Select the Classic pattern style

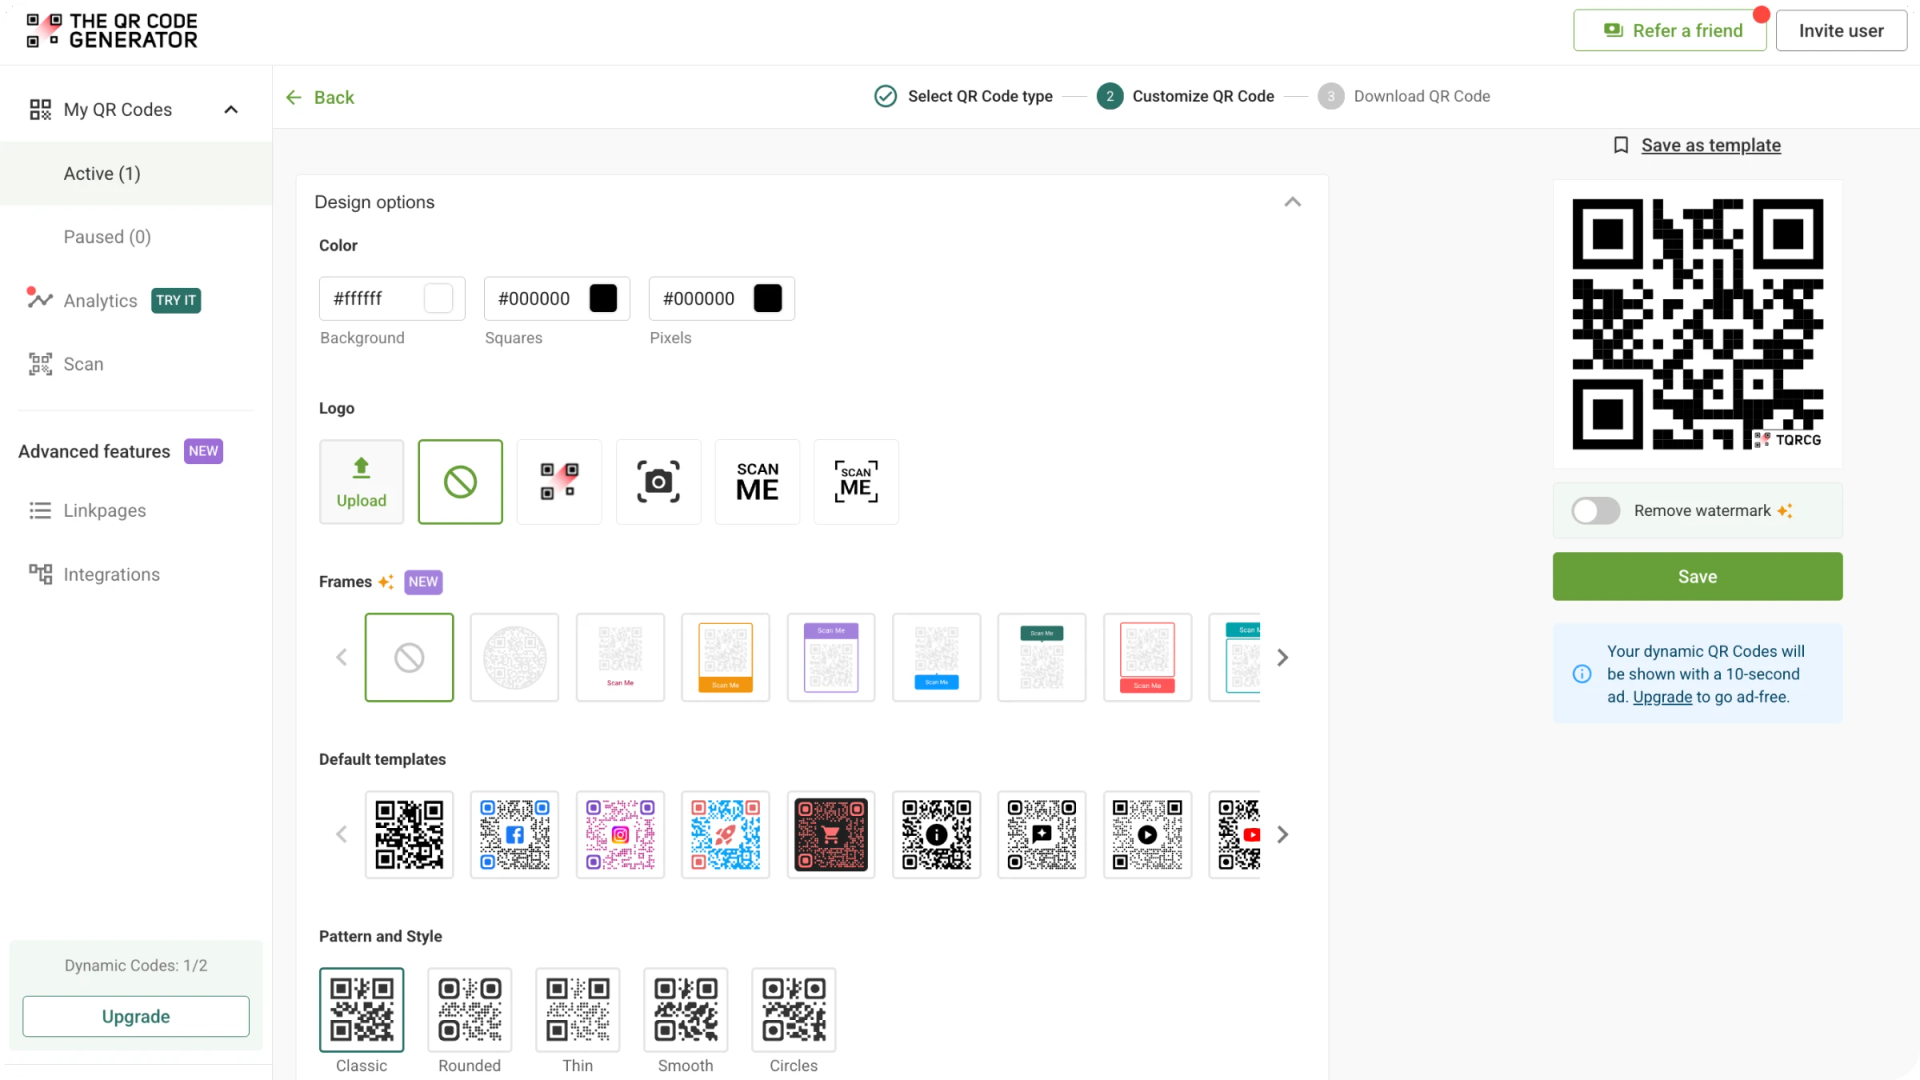point(361,1009)
